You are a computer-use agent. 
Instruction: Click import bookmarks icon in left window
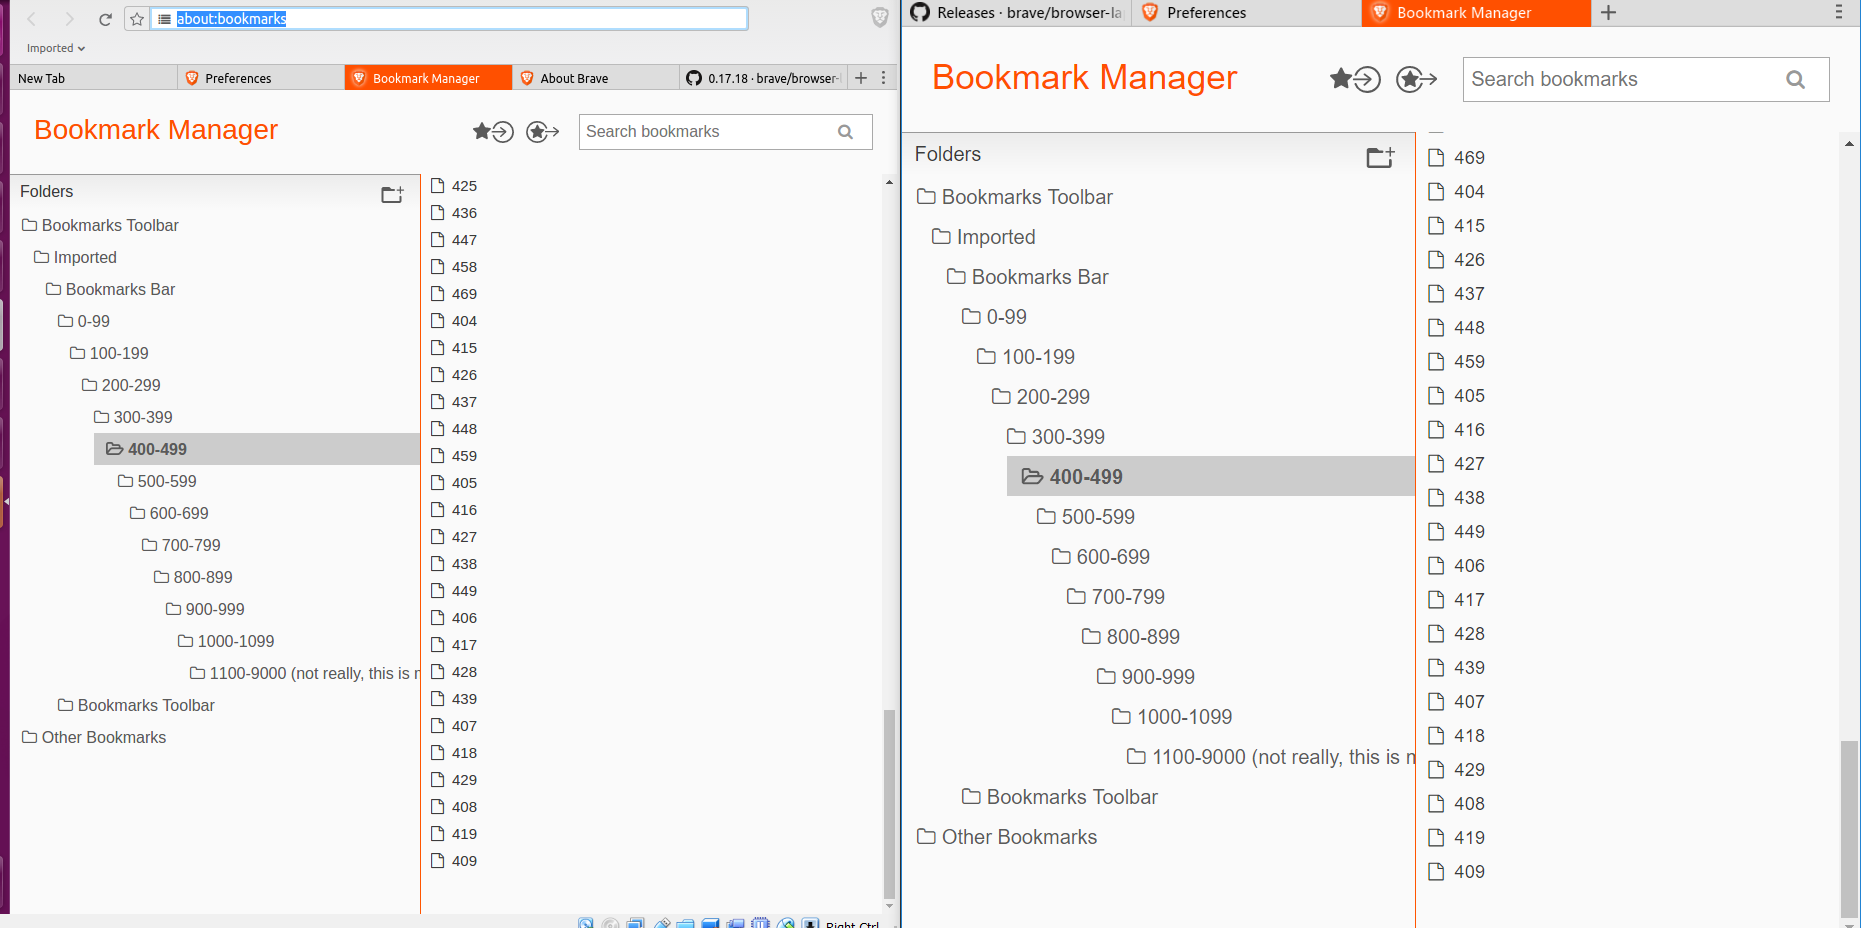pyautogui.click(x=493, y=131)
